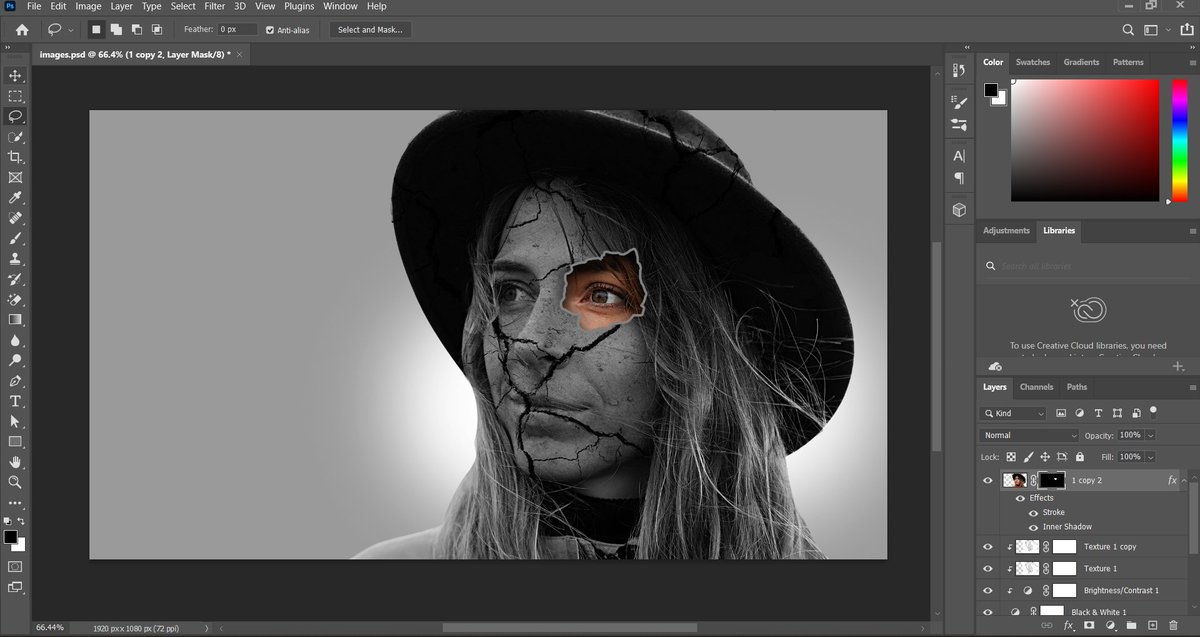Hide the Stroke effect visibility
Image resolution: width=1200 pixels, height=637 pixels.
(x=1034, y=512)
